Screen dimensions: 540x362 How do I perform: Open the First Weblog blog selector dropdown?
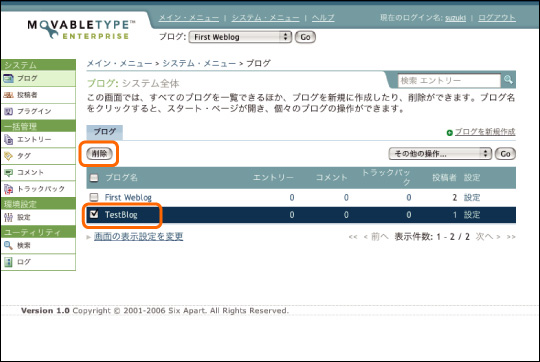click(x=240, y=37)
